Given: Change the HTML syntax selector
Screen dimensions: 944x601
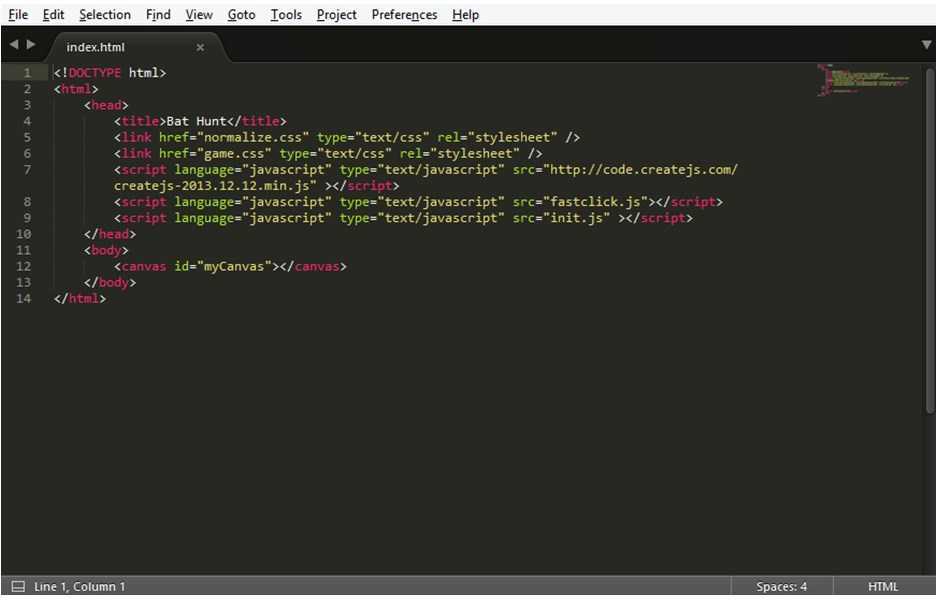Looking at the screenshot, I should [882, 586].
